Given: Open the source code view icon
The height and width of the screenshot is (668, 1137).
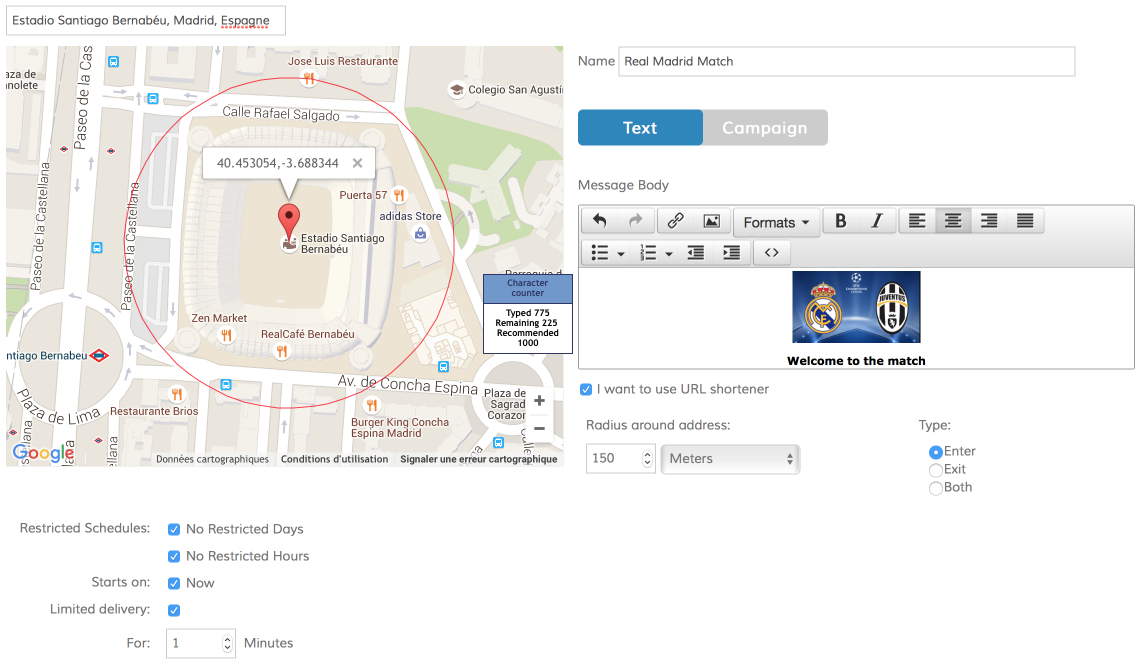Looking at the screenshot, I should tap(771, 253).
